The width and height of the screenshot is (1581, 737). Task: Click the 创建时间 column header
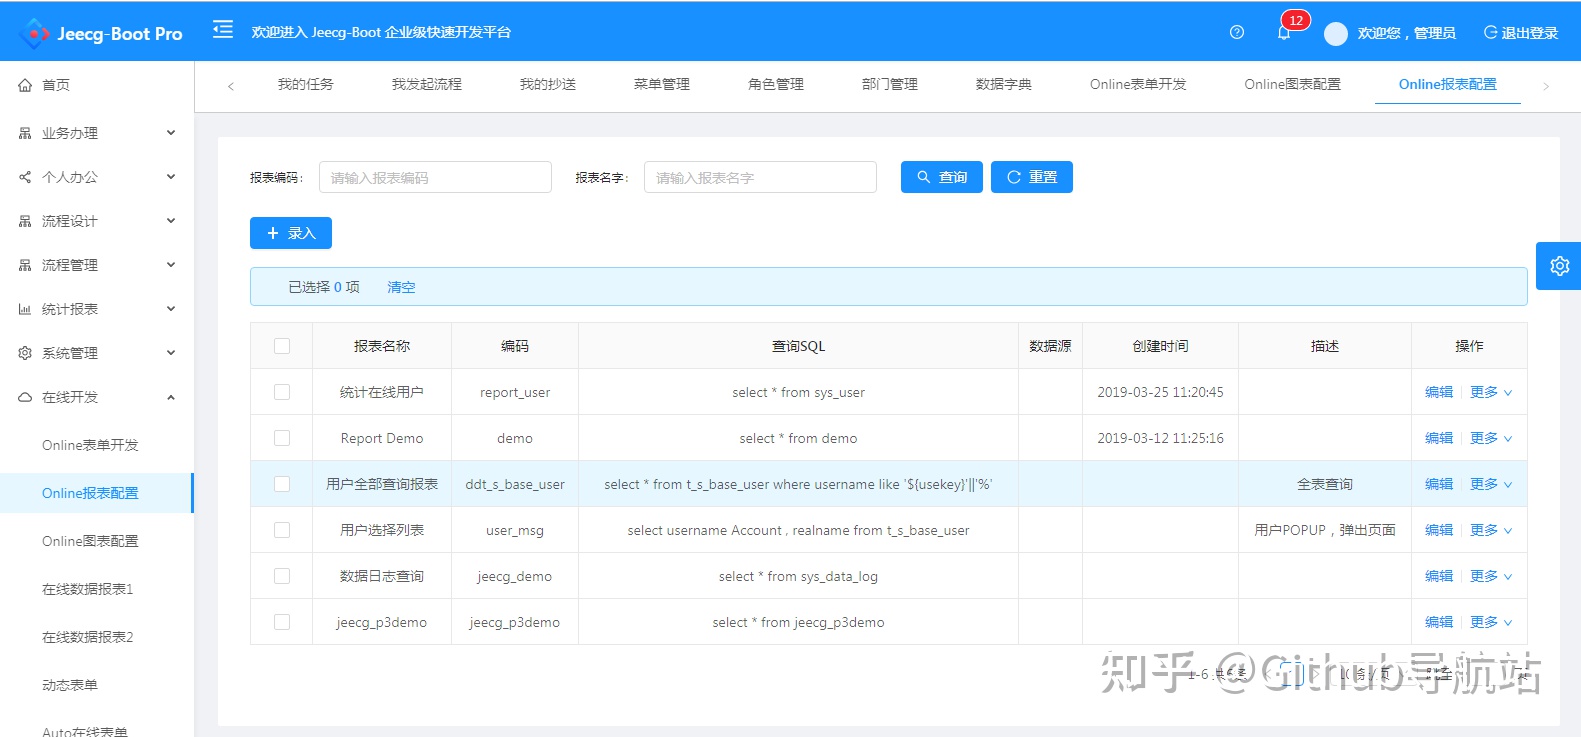pyautogui.click(x=1160, y=346)
